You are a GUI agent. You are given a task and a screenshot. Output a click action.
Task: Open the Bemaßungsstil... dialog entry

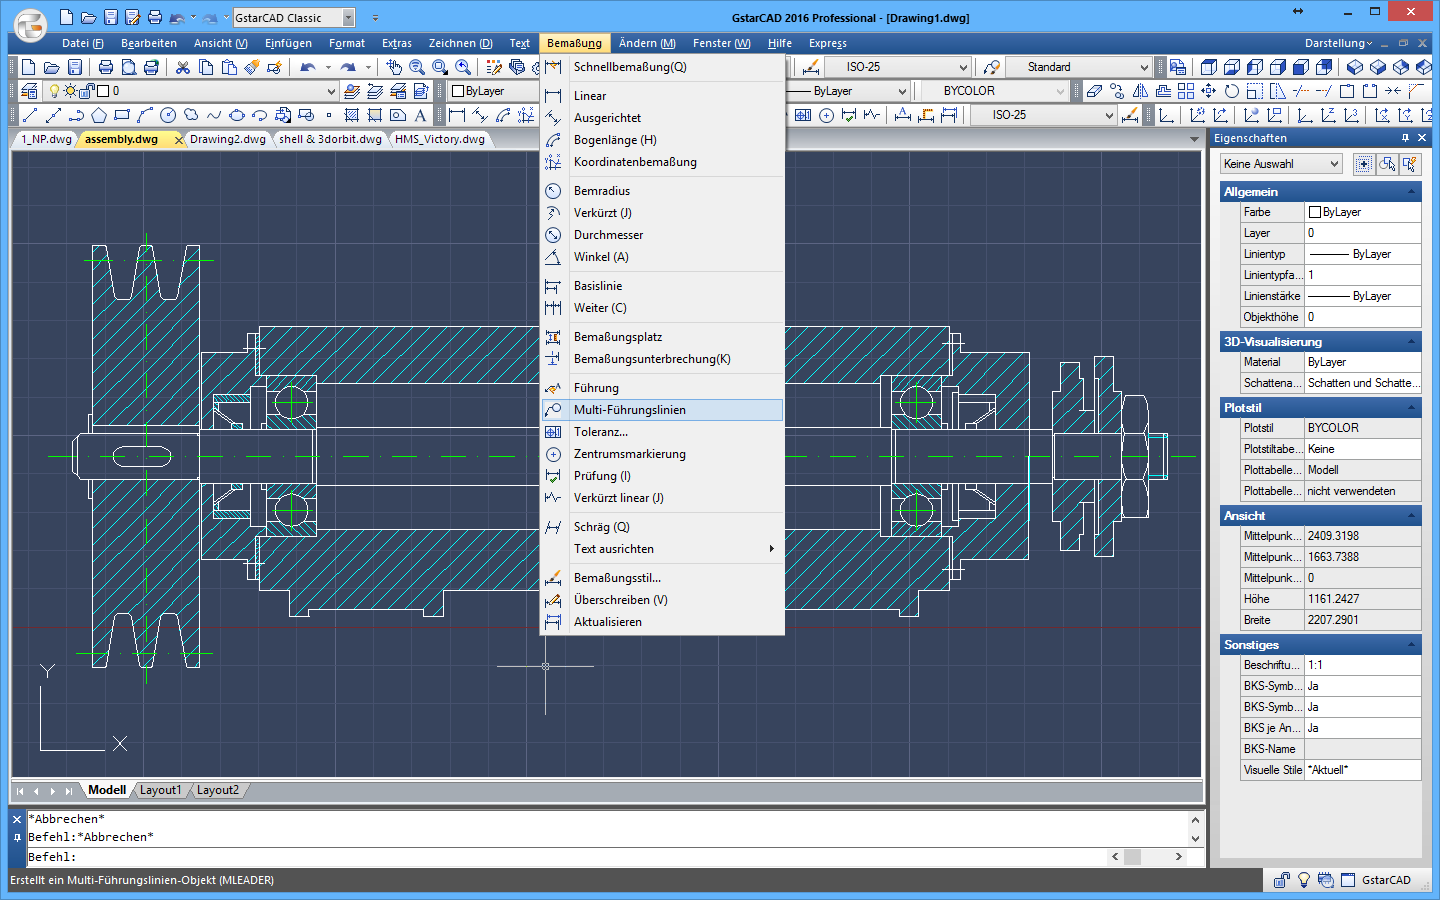[x=662, y=578]
